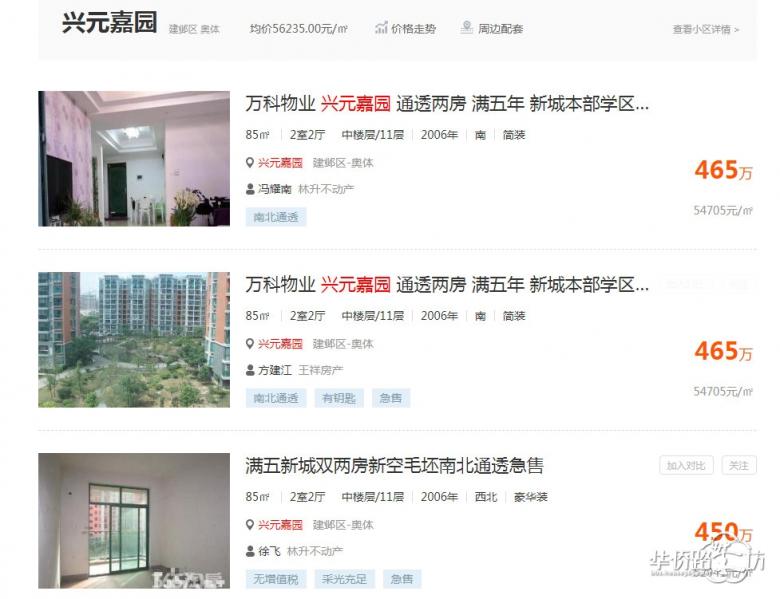Toggle 关注 follow on the third listing
This screenshot has width=780, height=599.
point(739,466)
